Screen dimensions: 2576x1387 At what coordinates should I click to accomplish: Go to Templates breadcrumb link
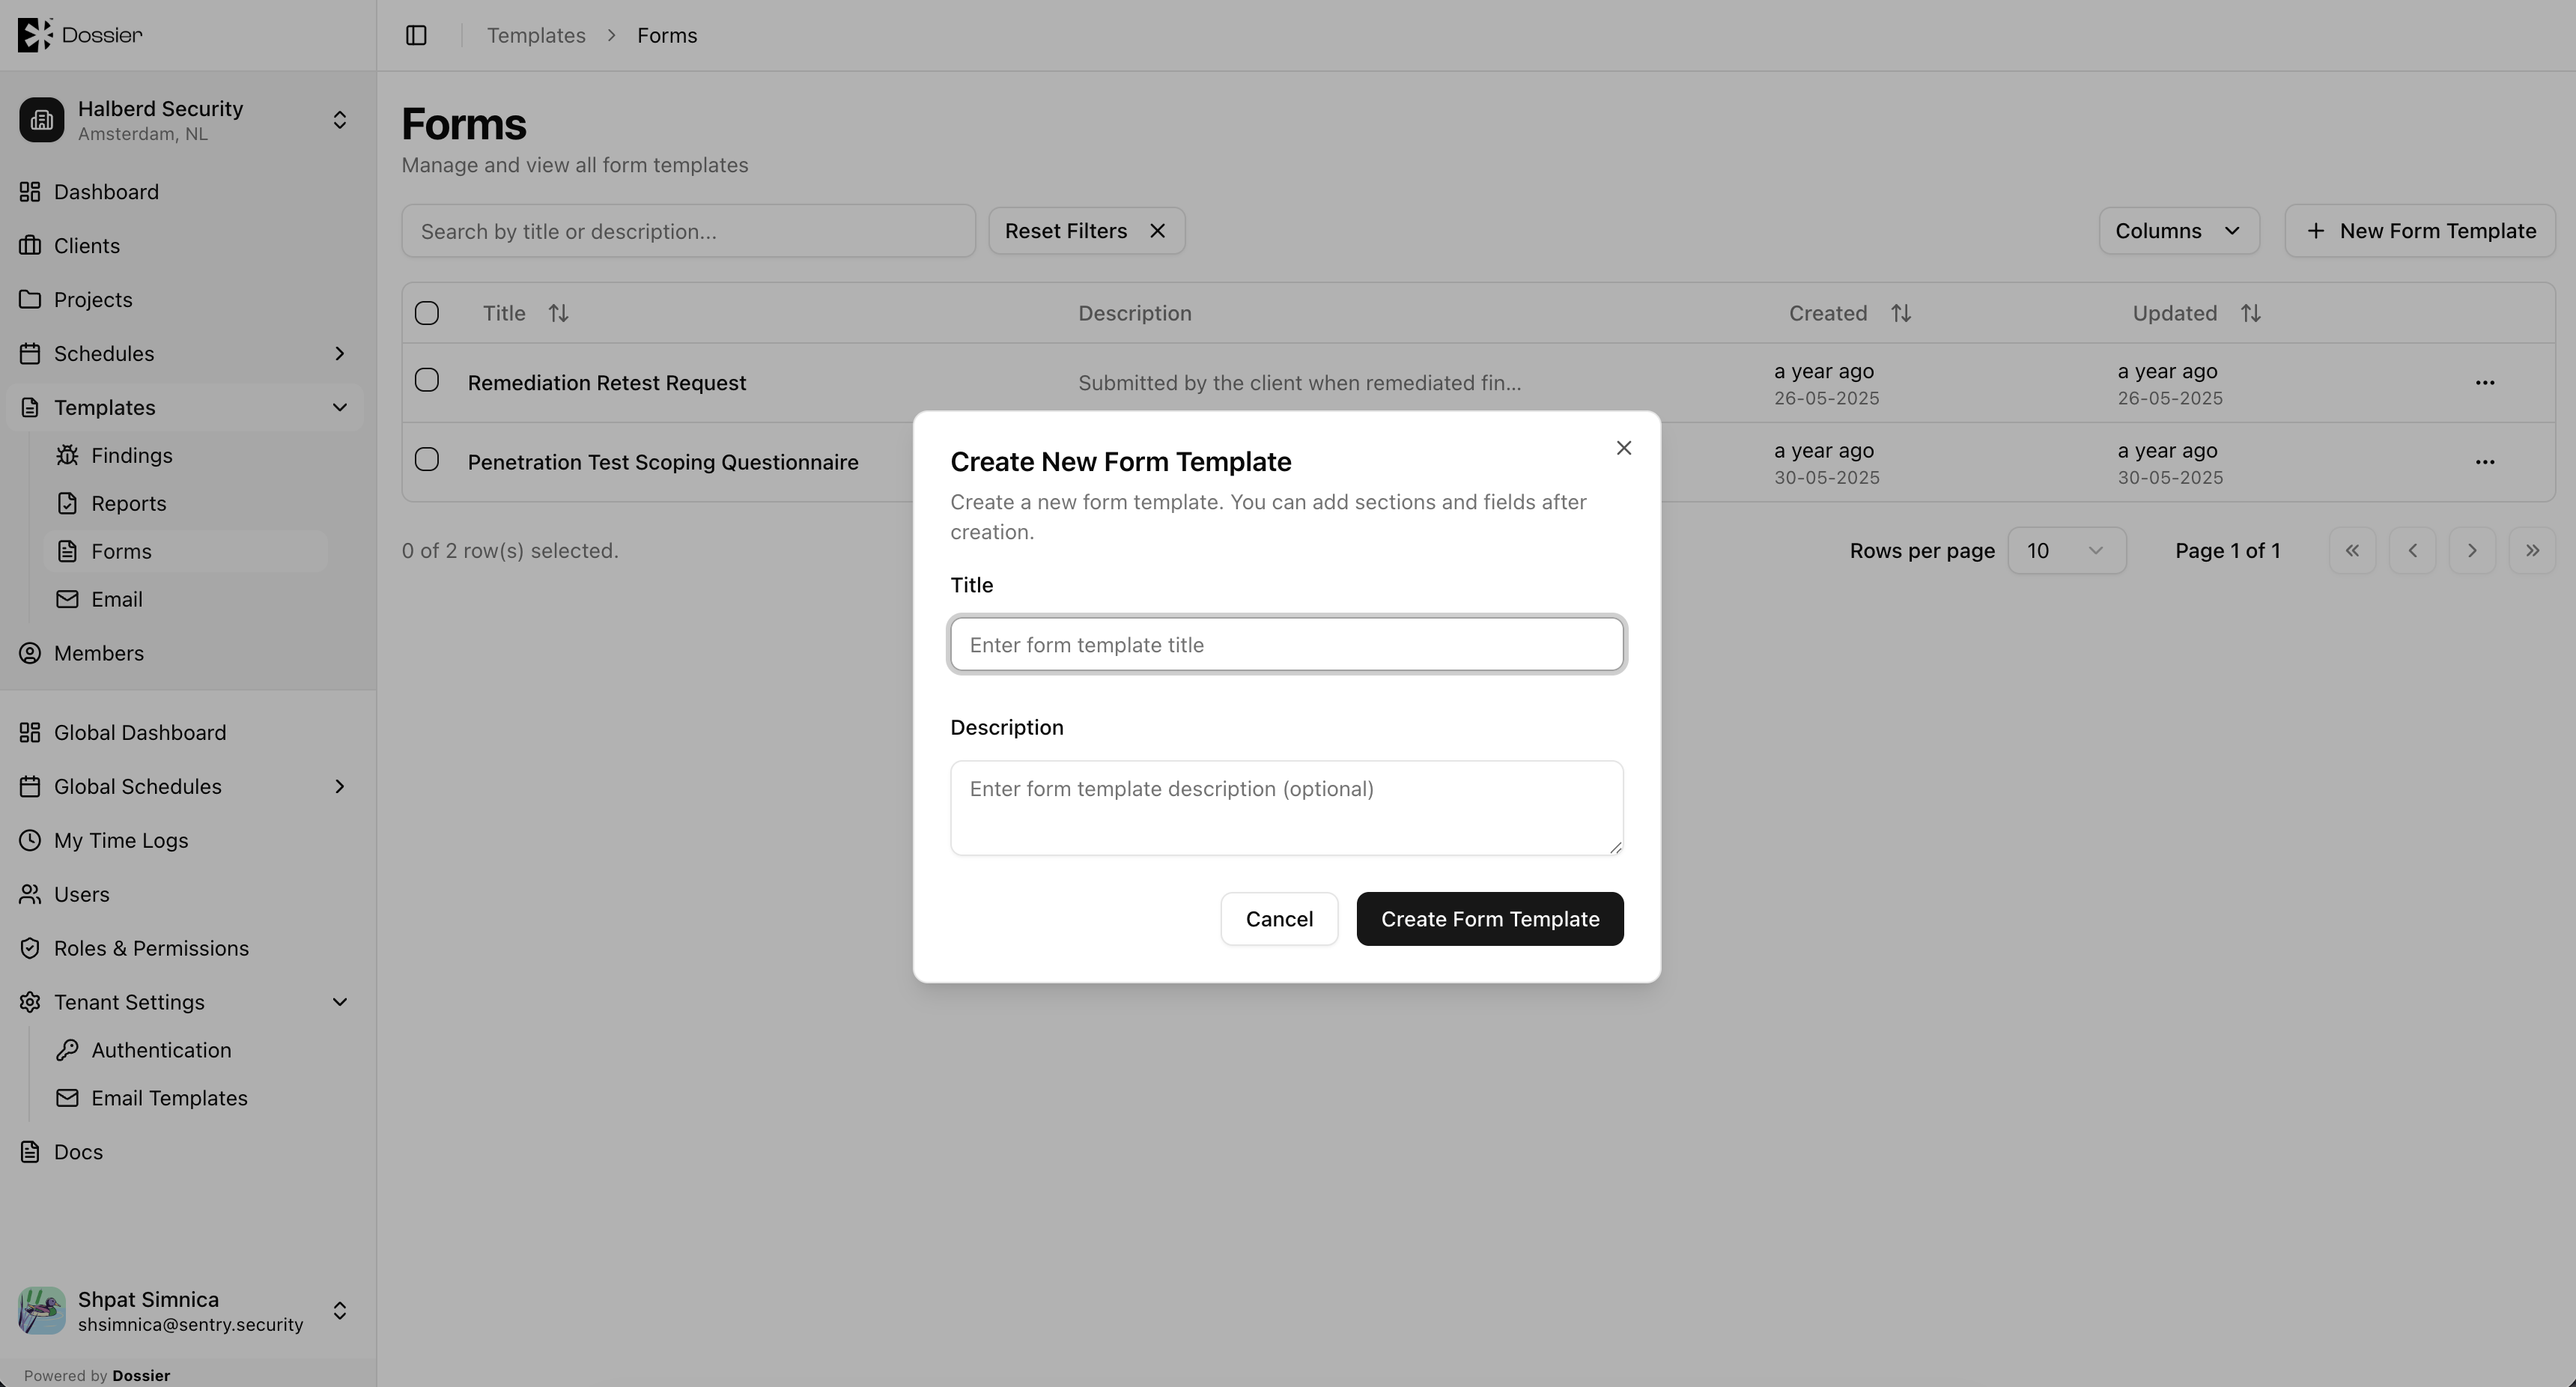click(x=536, y=36)
